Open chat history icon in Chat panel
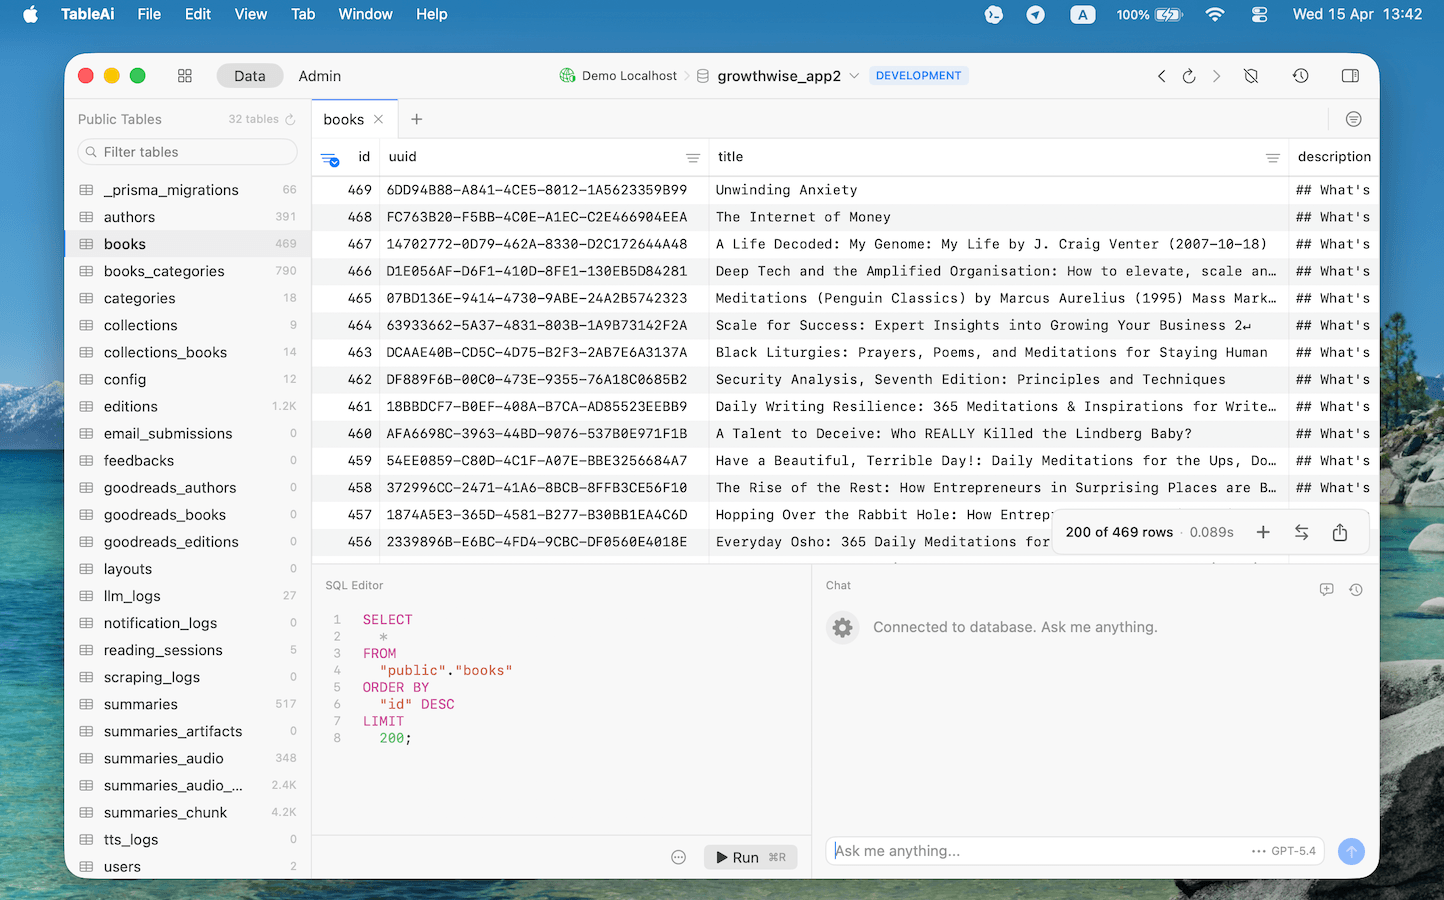1444x900 pixels. [1355, 590]
